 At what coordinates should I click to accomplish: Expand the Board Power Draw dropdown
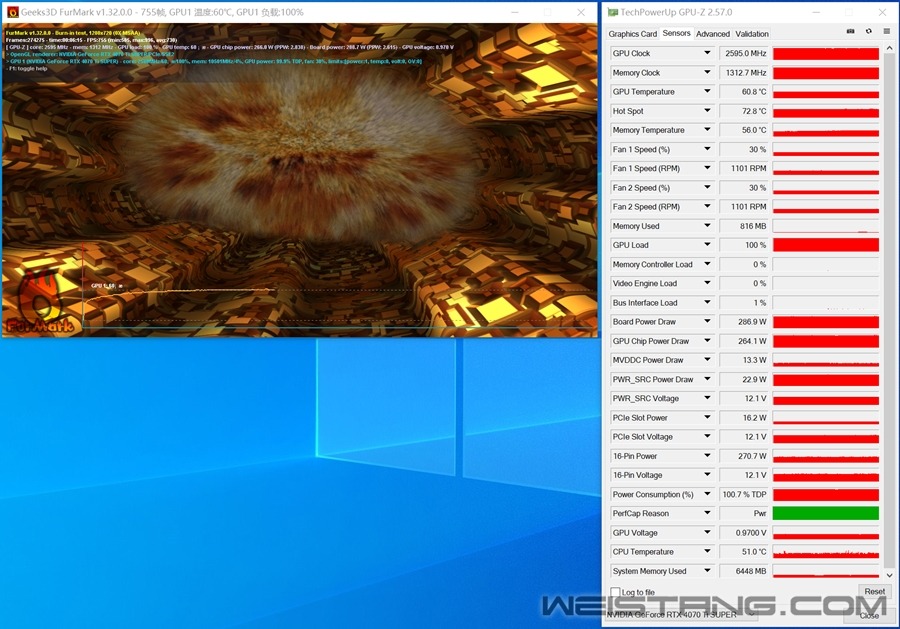tap(707, 322)
